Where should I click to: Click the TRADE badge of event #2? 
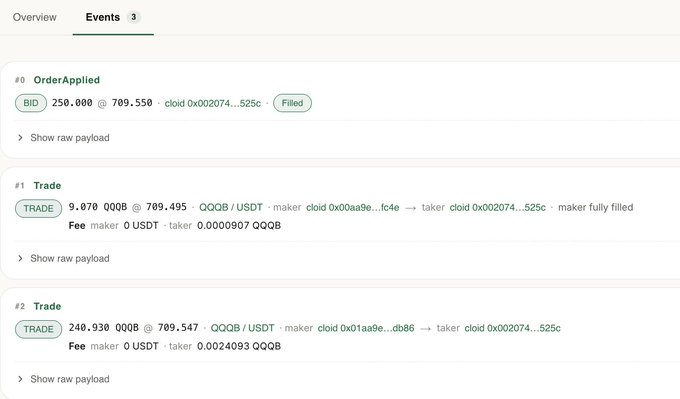click(39, 329)
